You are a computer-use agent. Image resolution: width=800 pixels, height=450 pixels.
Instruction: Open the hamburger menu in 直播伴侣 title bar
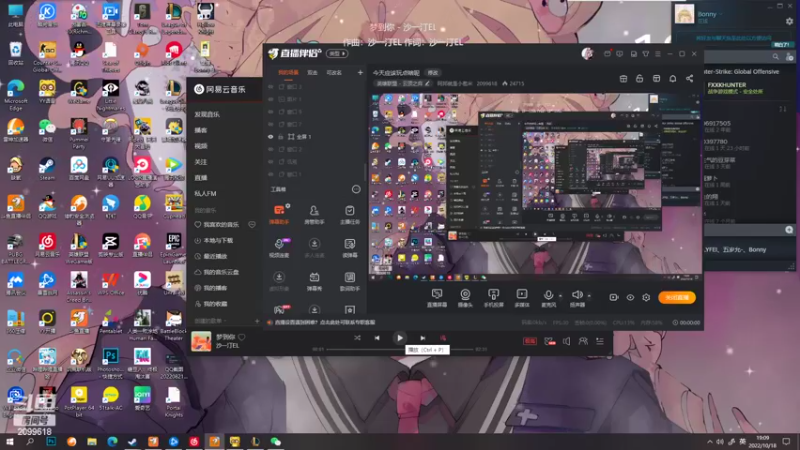[x=658, y=54]
